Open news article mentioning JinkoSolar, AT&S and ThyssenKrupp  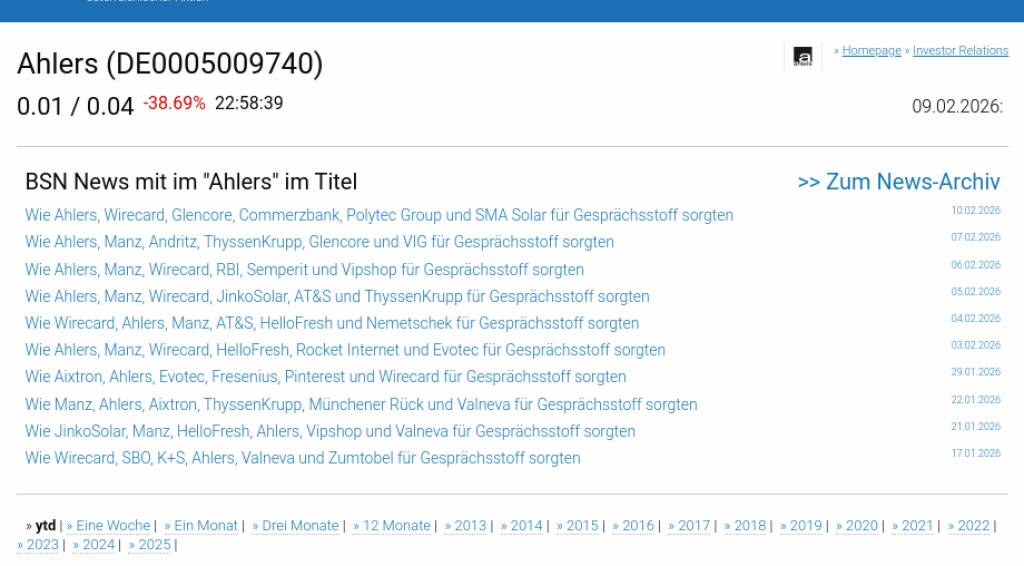[337, 297]
